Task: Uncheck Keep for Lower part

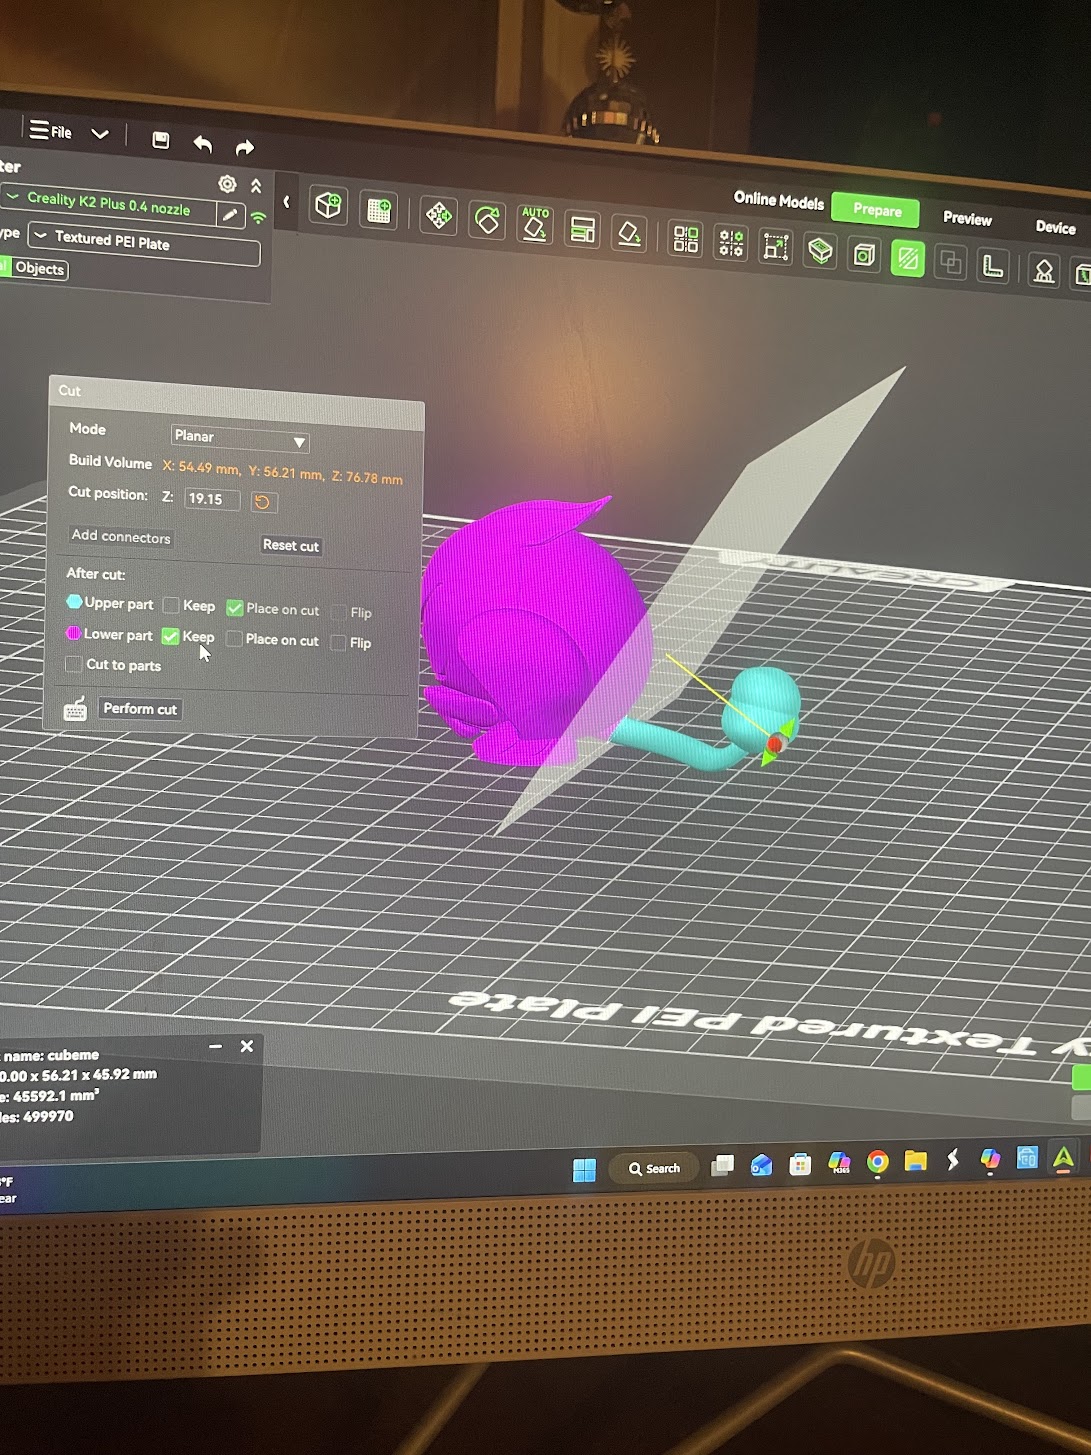Action: (x=170, y=636)
